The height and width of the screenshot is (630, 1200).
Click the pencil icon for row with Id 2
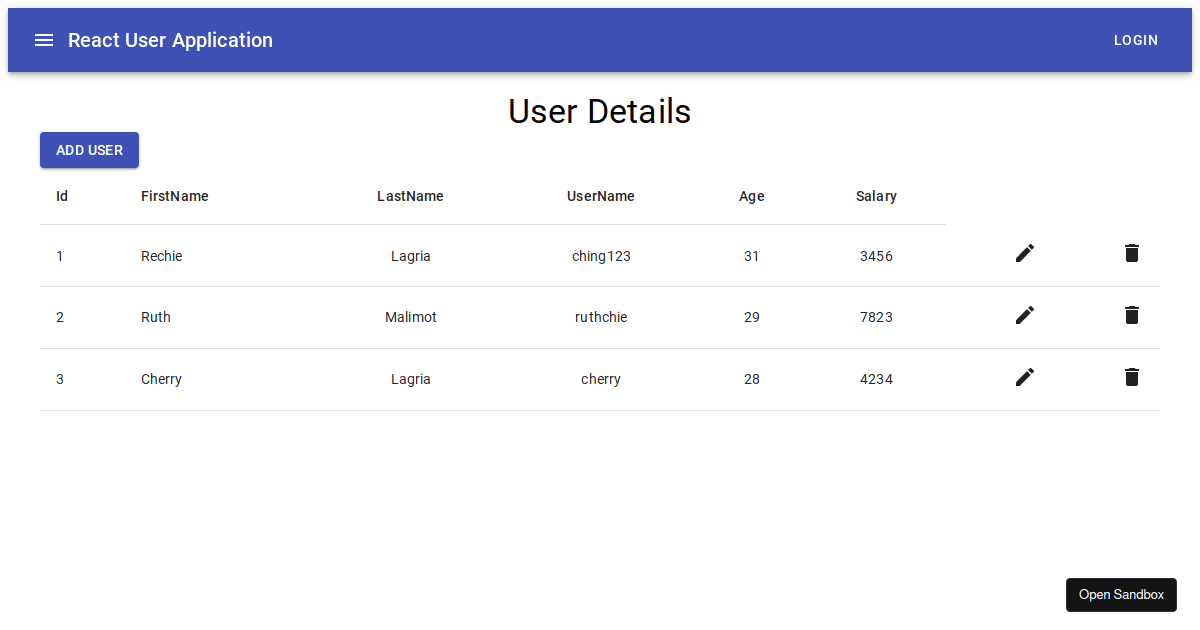[x=1024, y=315]
